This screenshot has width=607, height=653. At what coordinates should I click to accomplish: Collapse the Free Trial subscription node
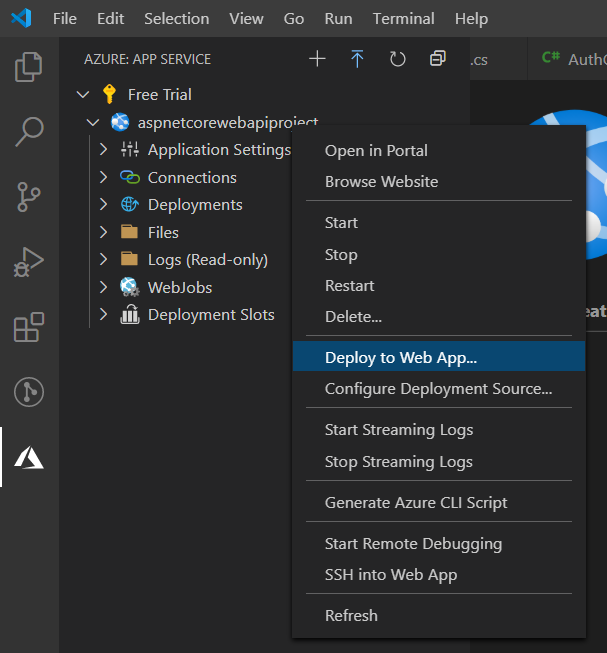[x=83, y=95]
